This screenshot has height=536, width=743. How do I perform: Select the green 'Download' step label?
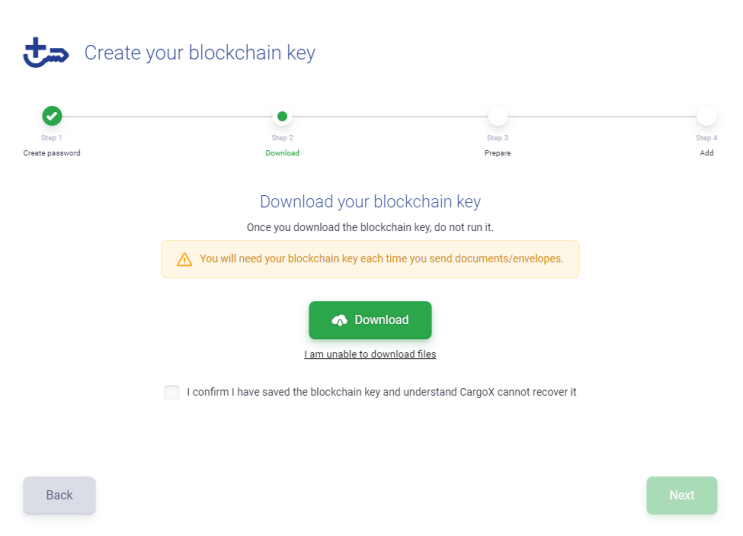[282, 153]
